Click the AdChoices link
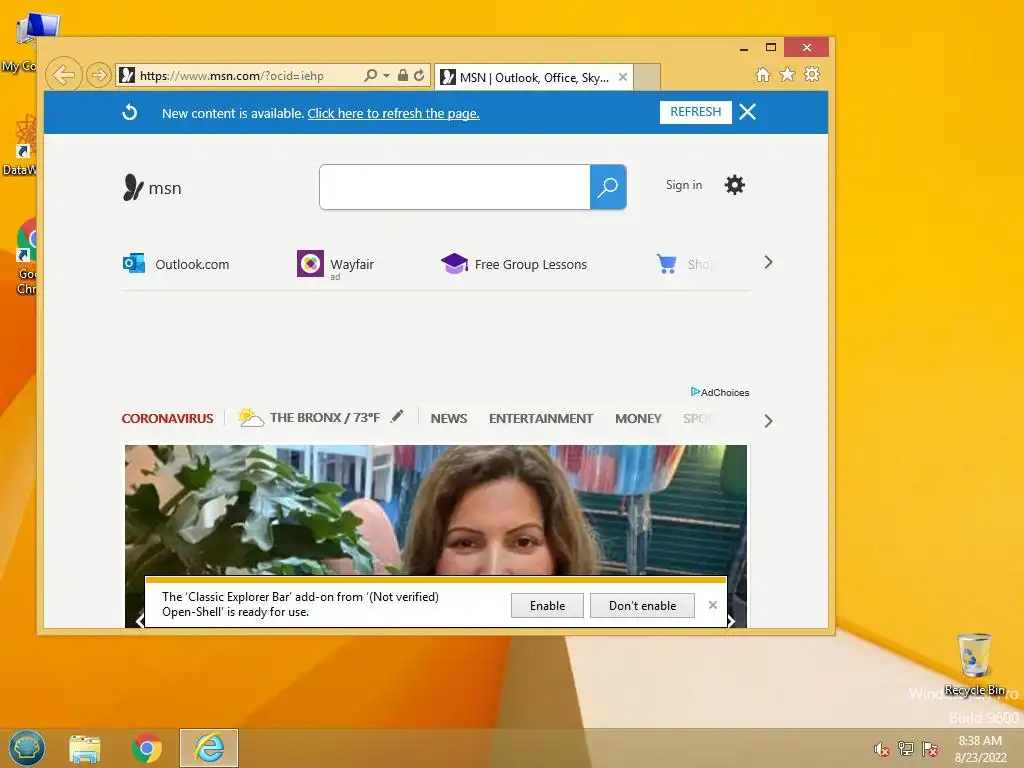Image resolution: width=1024 pixels, height=768 pixels. 720,392
